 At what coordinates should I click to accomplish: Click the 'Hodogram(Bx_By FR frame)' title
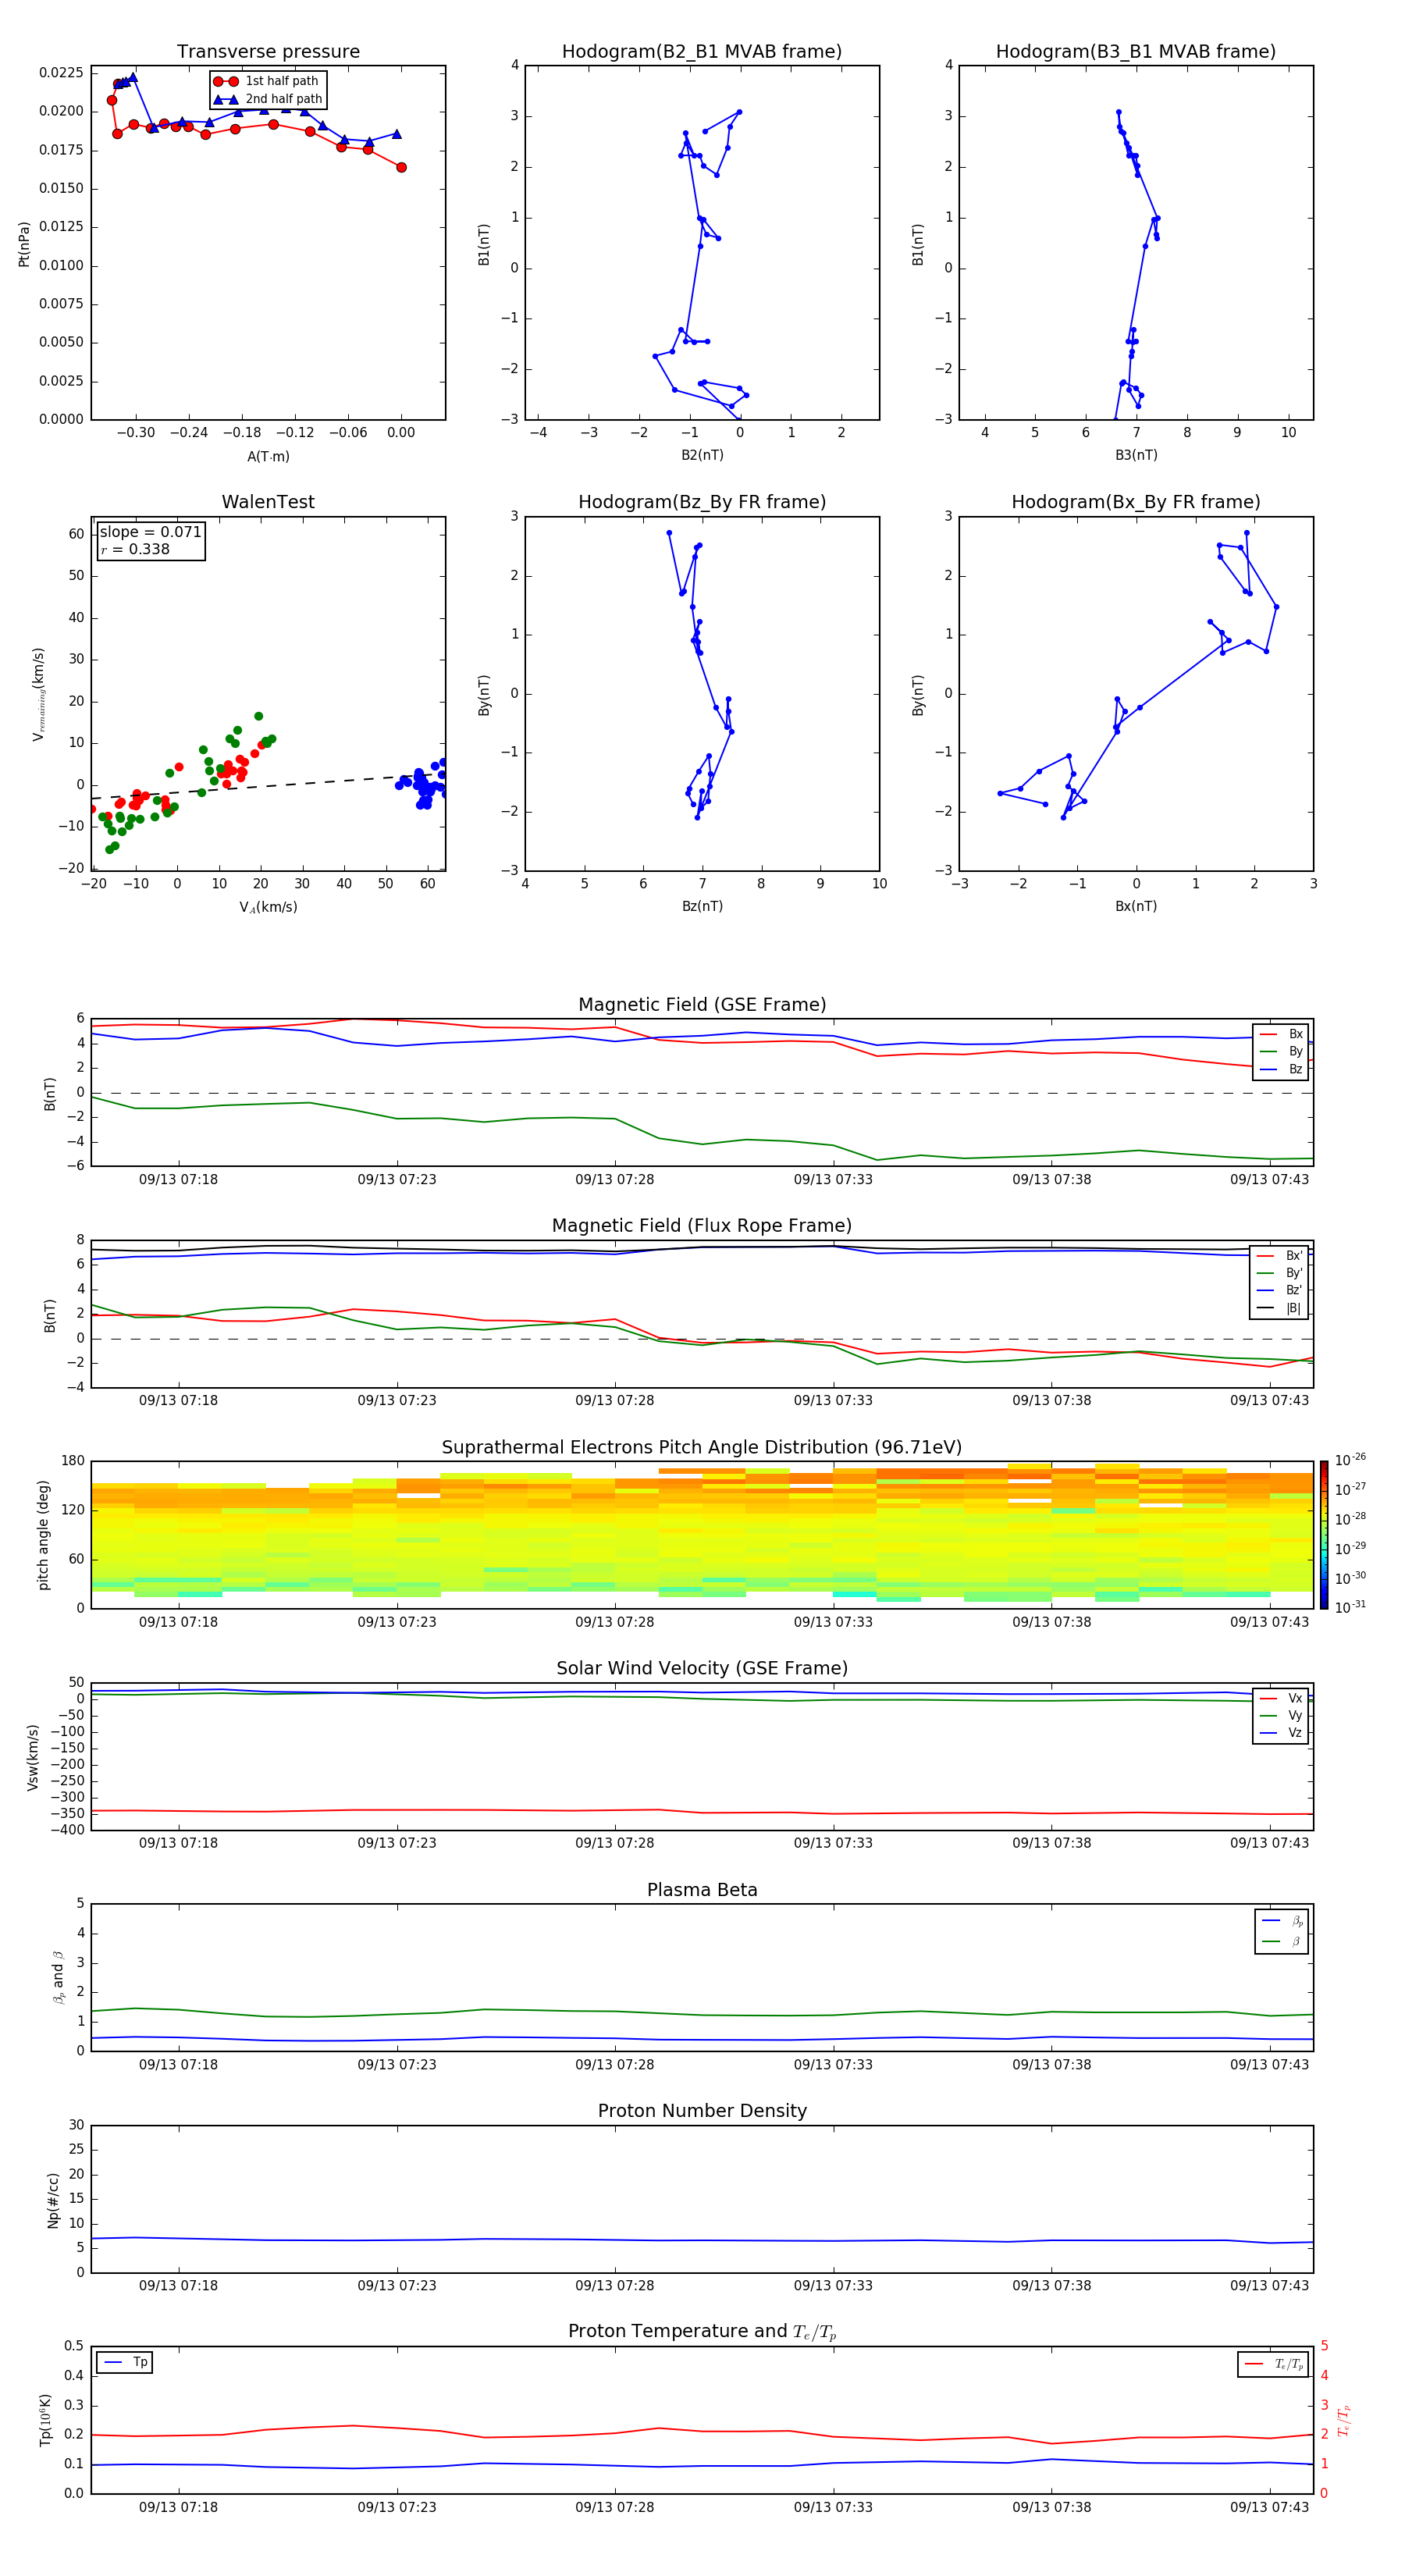(1135, 502)
